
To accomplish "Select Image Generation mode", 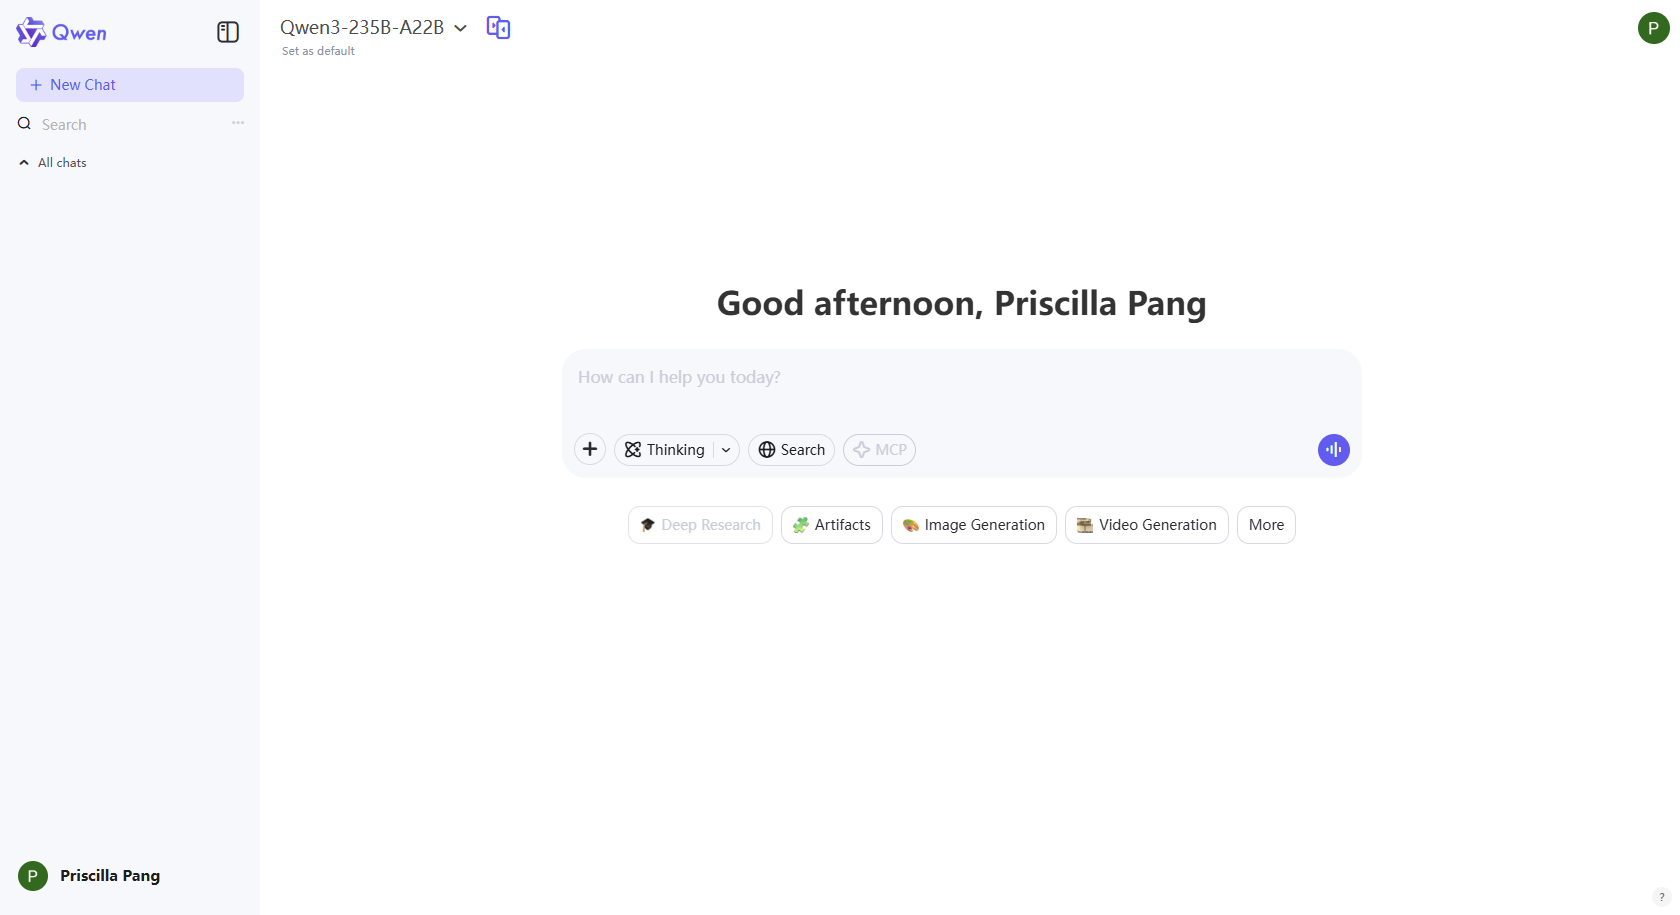I will (x=973, y=525).
